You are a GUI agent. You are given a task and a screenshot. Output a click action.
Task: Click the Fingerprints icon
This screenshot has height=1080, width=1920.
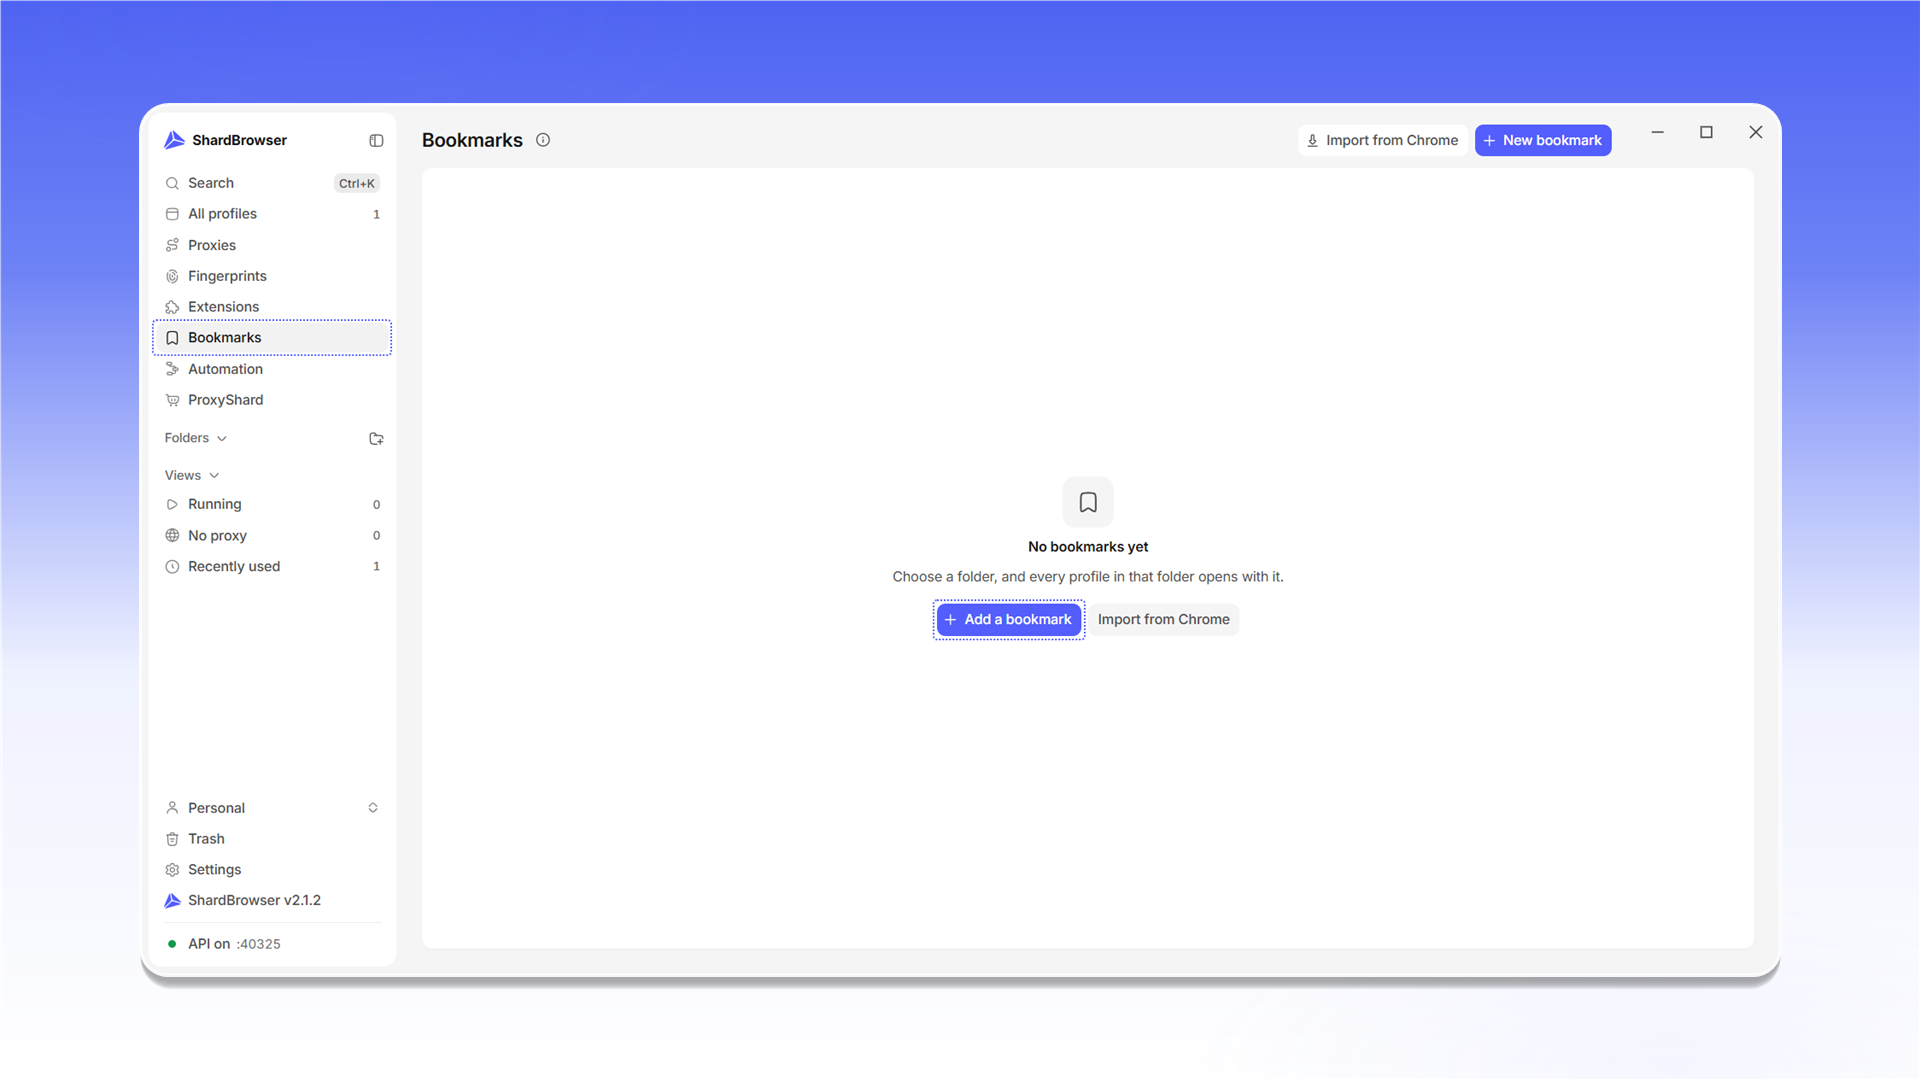172,276
